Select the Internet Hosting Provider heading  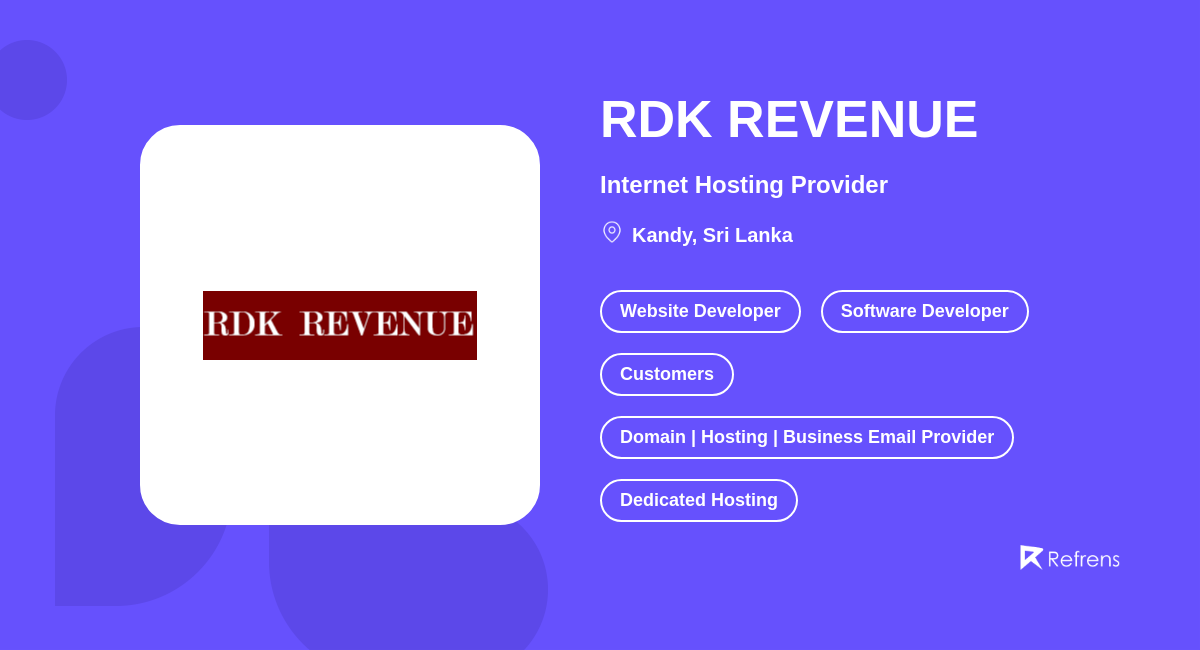click(743, 185)
